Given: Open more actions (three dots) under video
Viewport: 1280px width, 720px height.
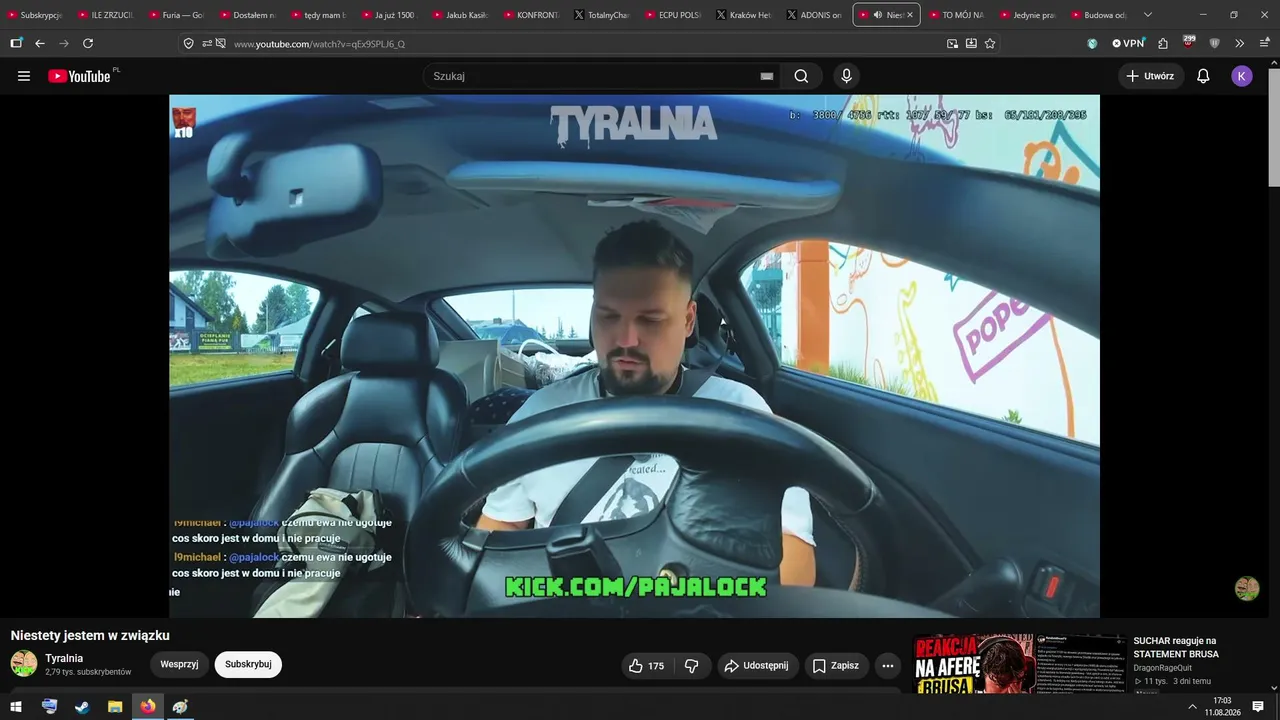Looking at the screenshot, I should [x=887, y=666].
